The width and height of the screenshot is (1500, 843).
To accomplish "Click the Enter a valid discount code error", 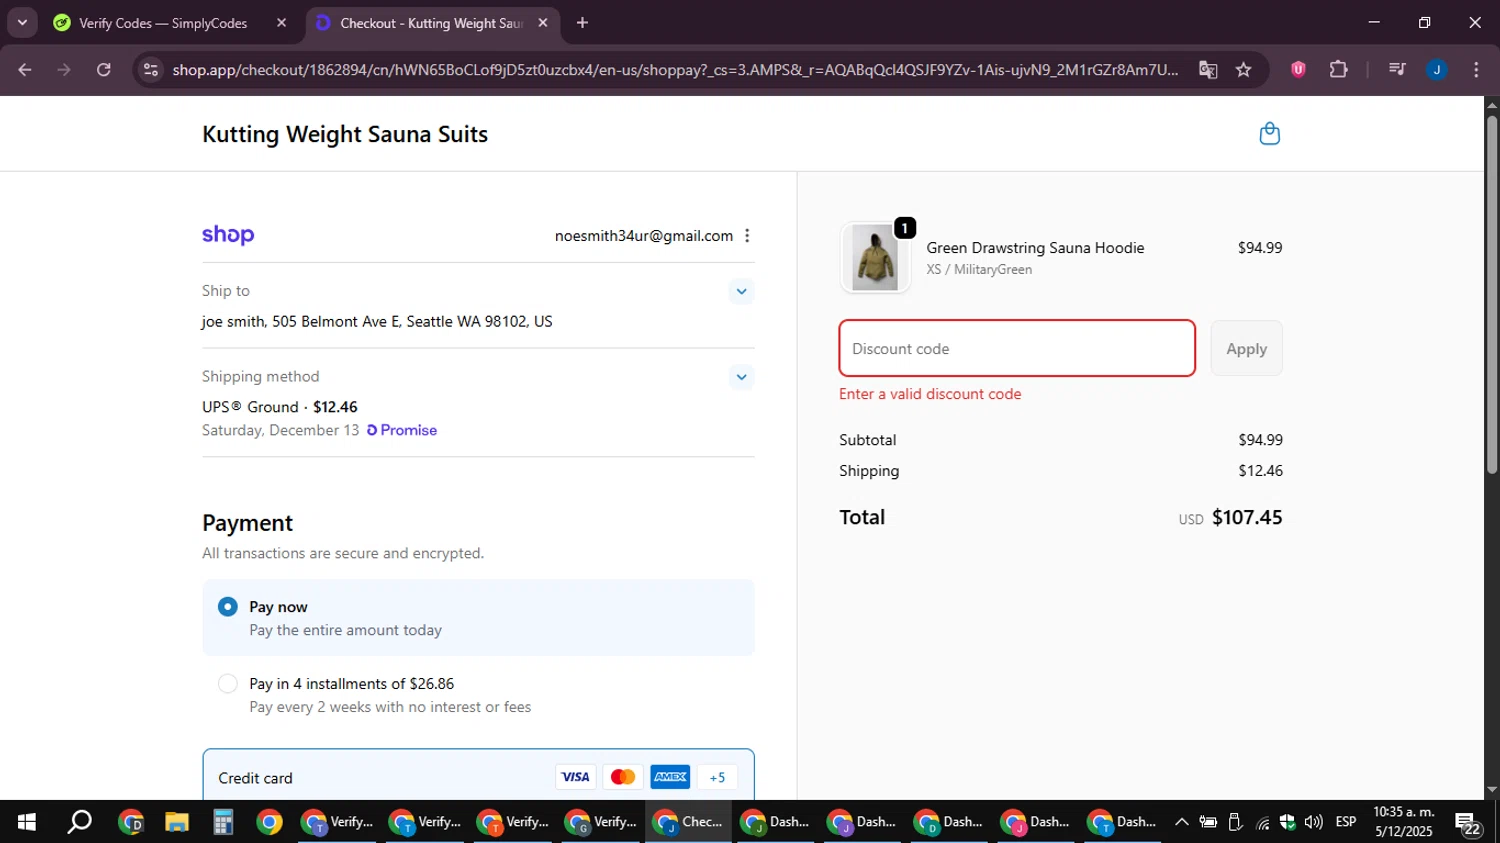I will pyautogui.click(x=930, y=394).
